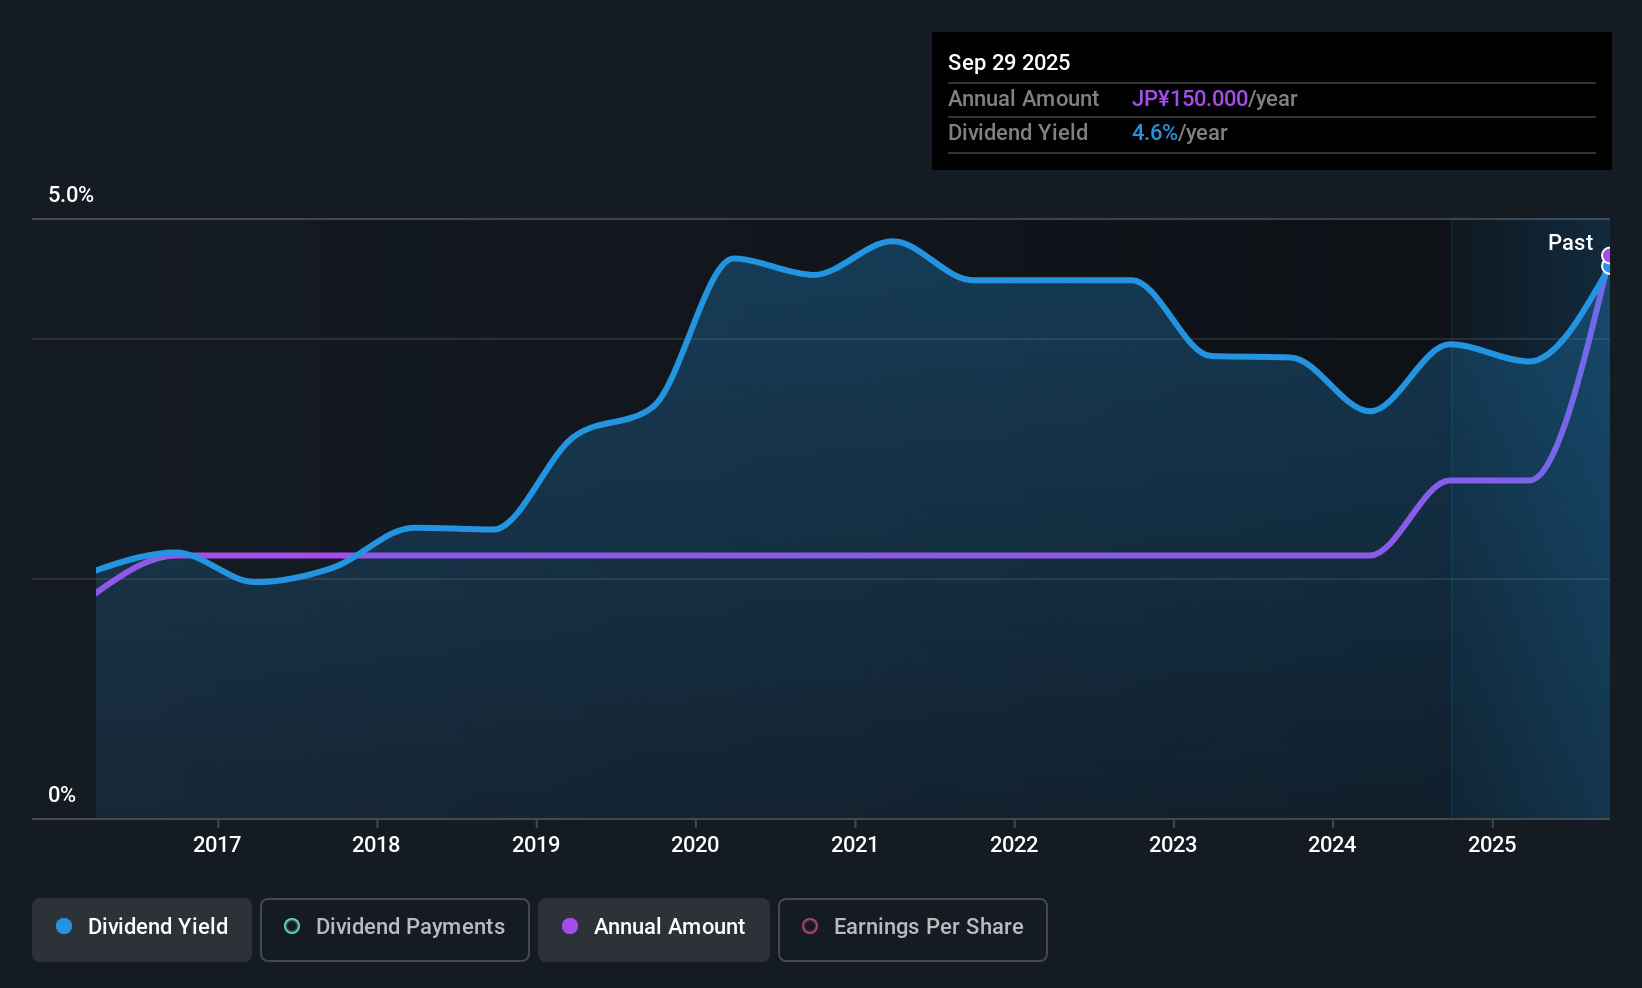Enable the Earnings Per Share series
The height and width of the screenshot is (988, 1642).
pyautogui.click(x=912, y=929)
